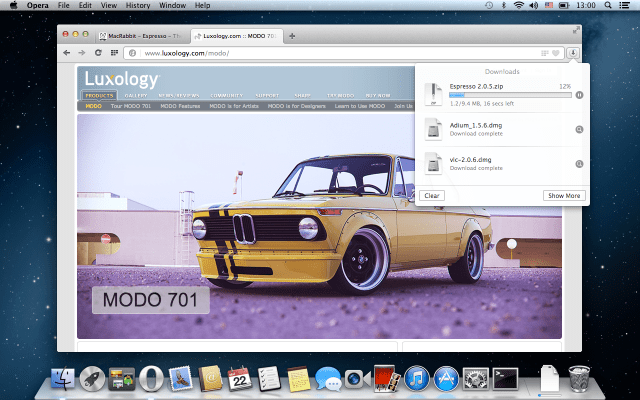
Task: Click the heart bookmark icon in address bar
Action: click(556, 52)
